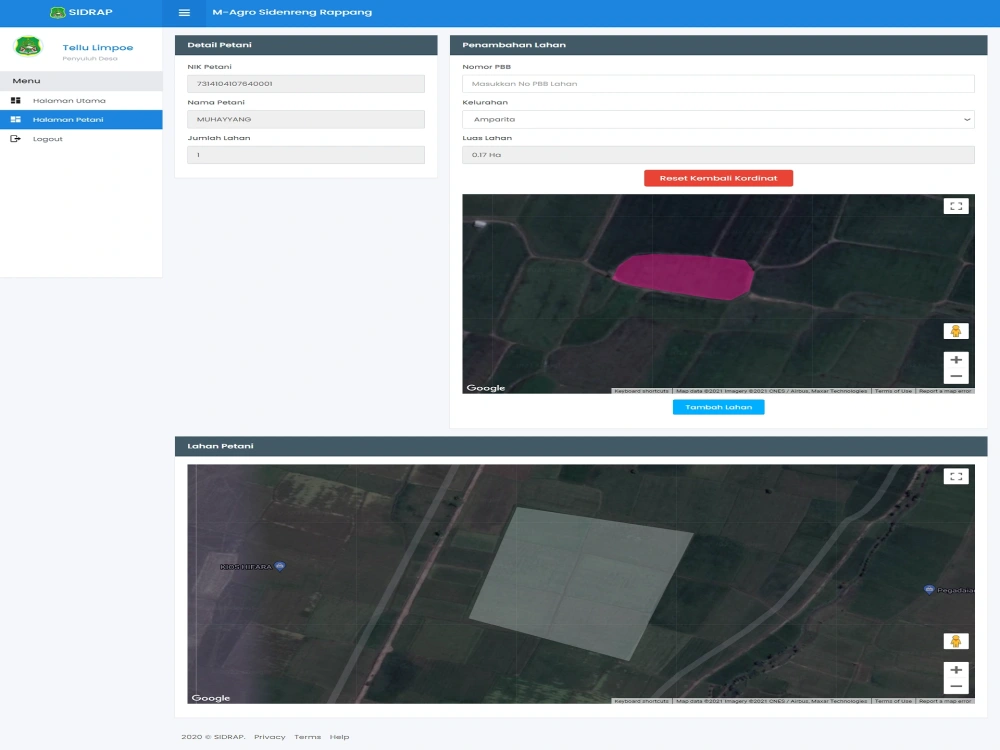Zoom in on Penambahan Lahan map
The height and width of the screenshot is (750, 1000).
pos(956,360)
